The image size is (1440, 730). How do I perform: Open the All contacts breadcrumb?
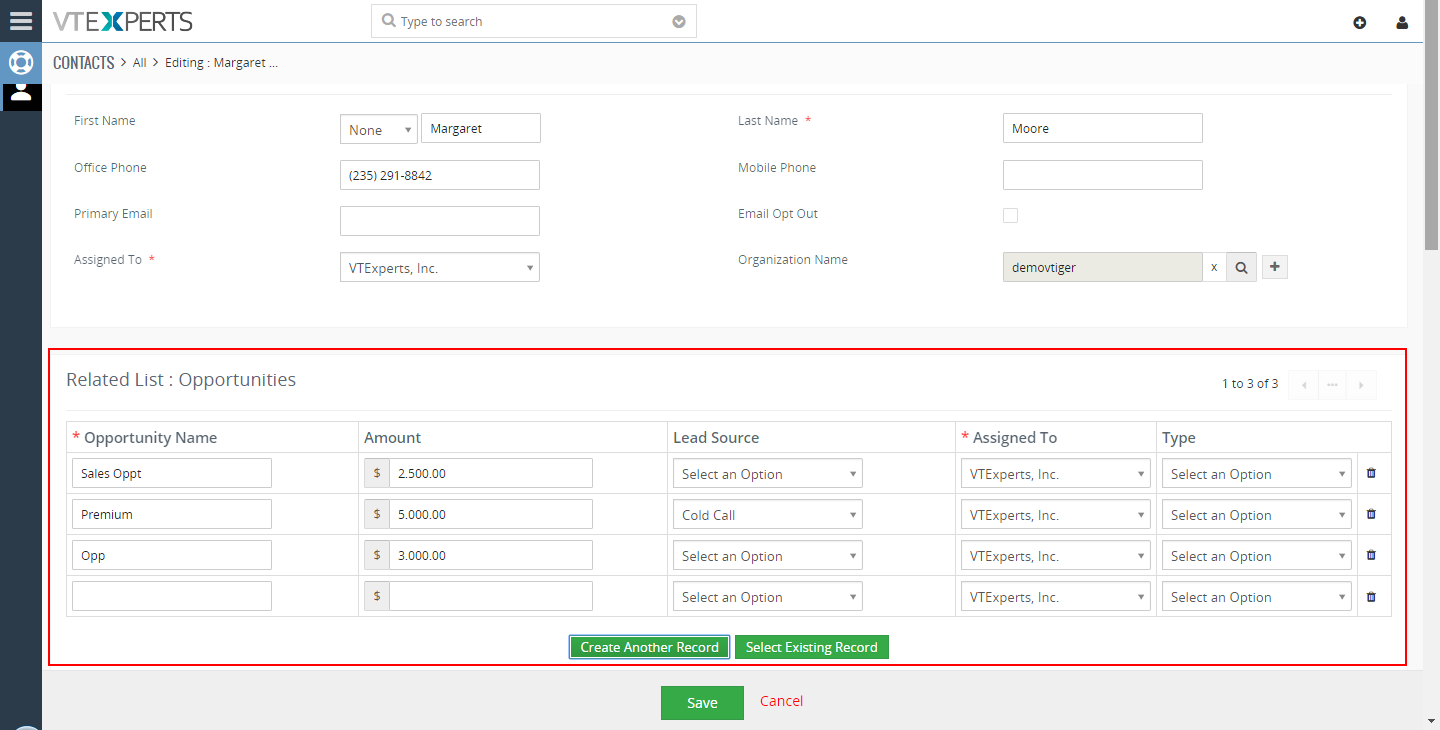click(139, 62)
